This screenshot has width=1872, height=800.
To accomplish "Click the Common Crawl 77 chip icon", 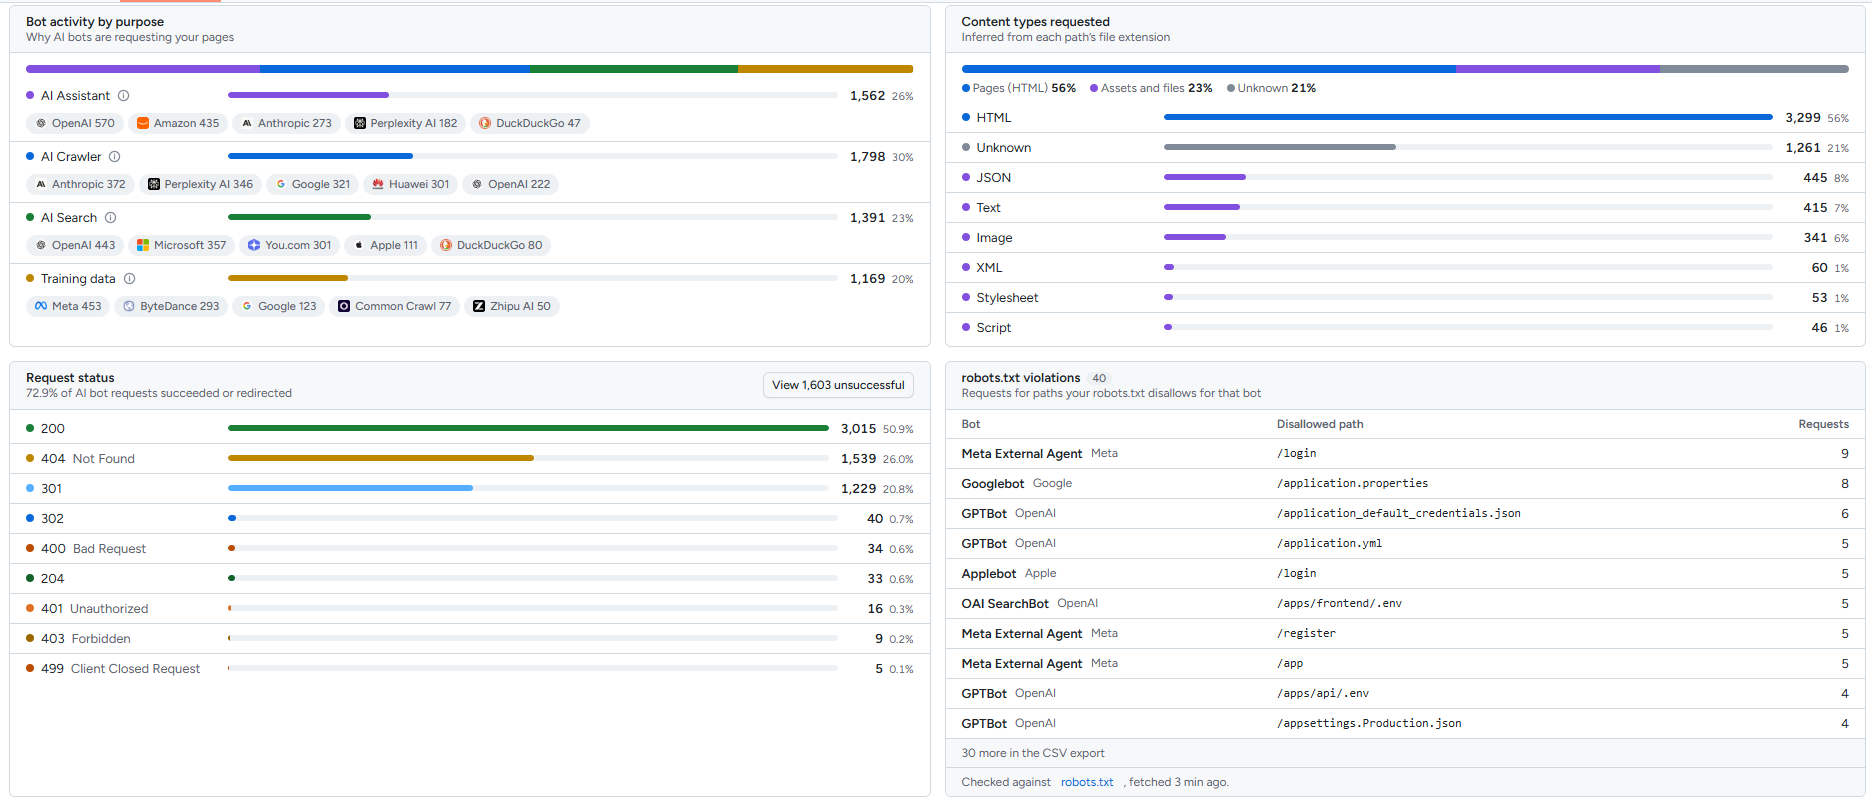I will tap(344, 307).
